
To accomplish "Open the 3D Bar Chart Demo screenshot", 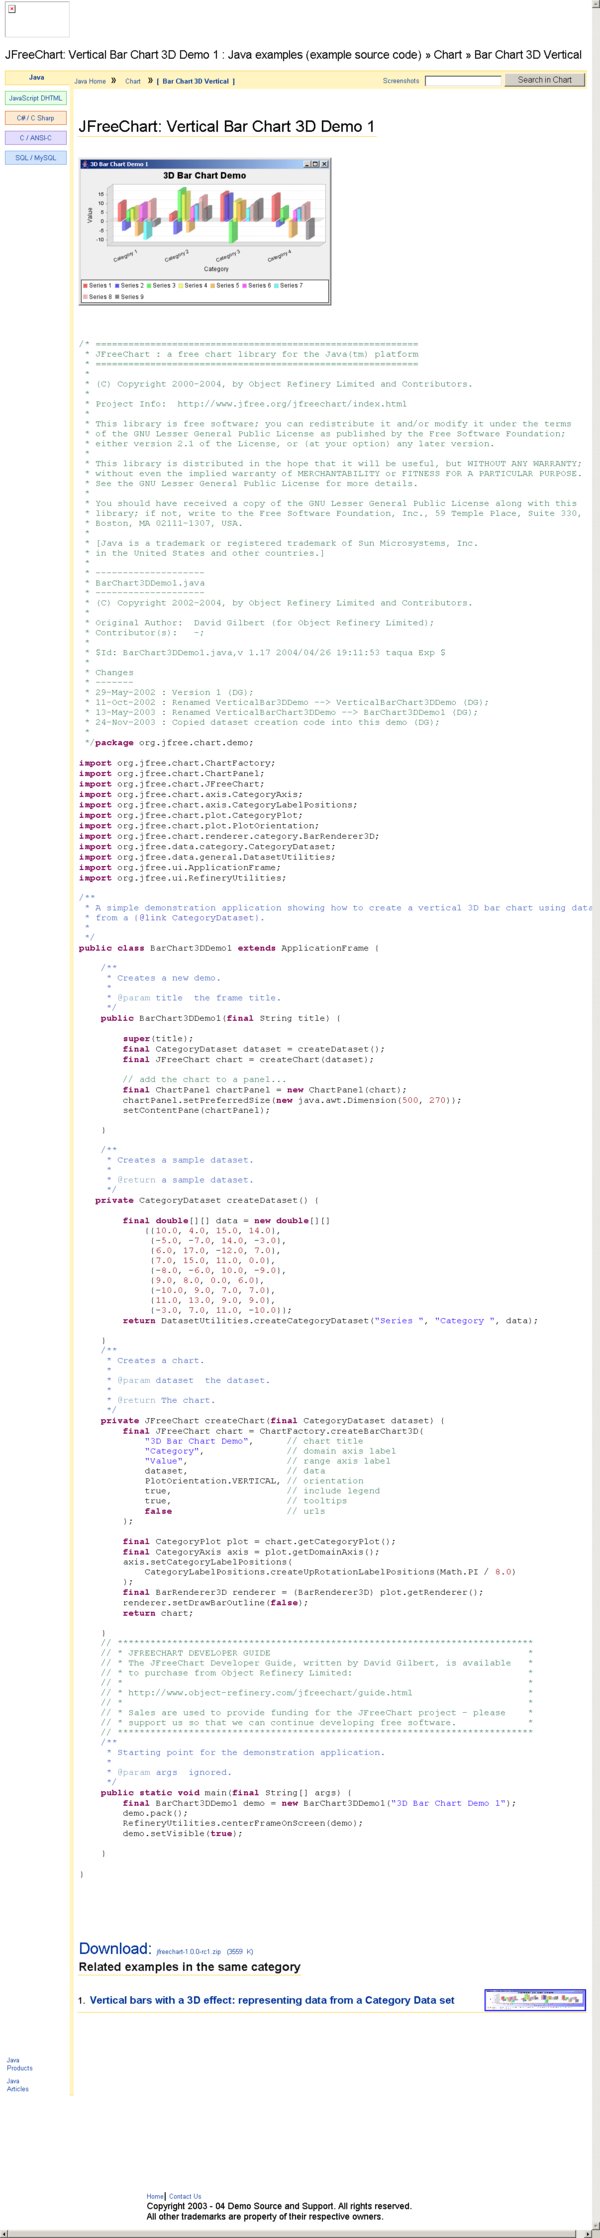I will coord(205,232).
